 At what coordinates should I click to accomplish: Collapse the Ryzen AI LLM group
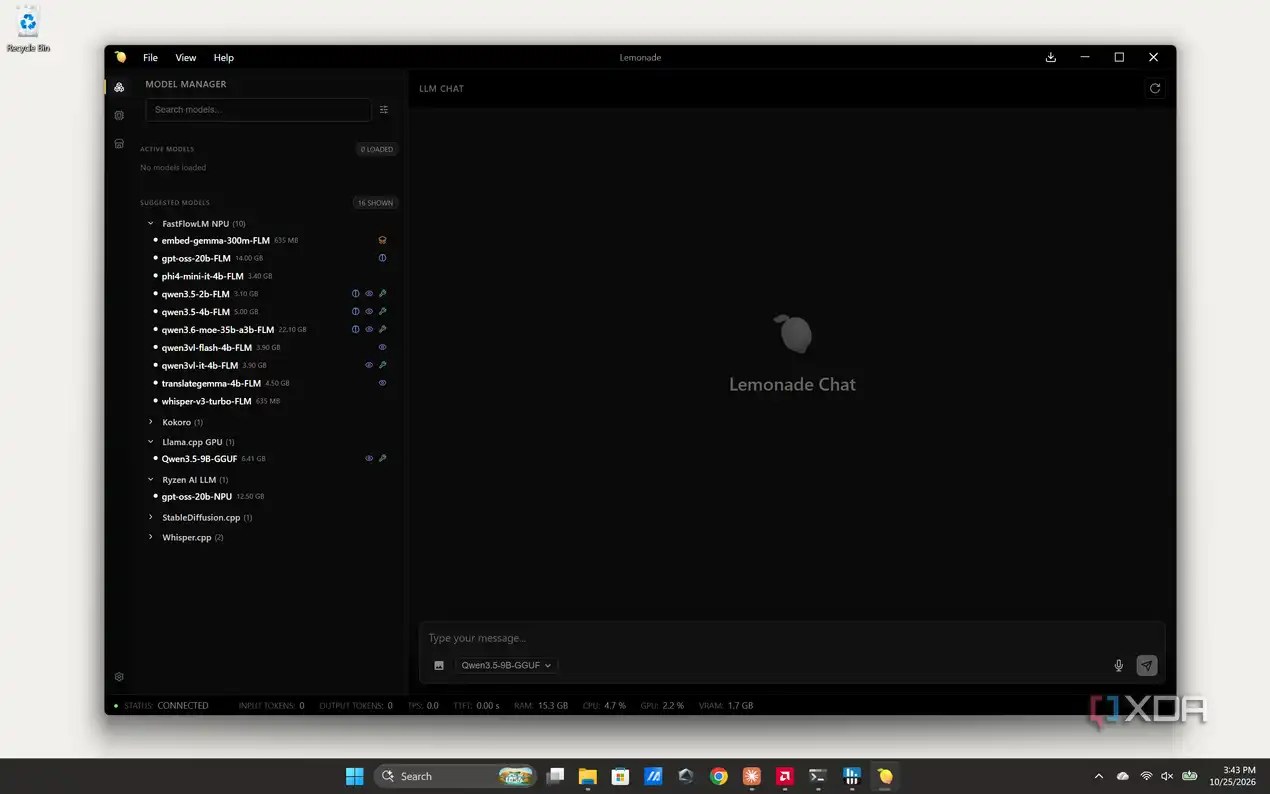tap(151, 480)
